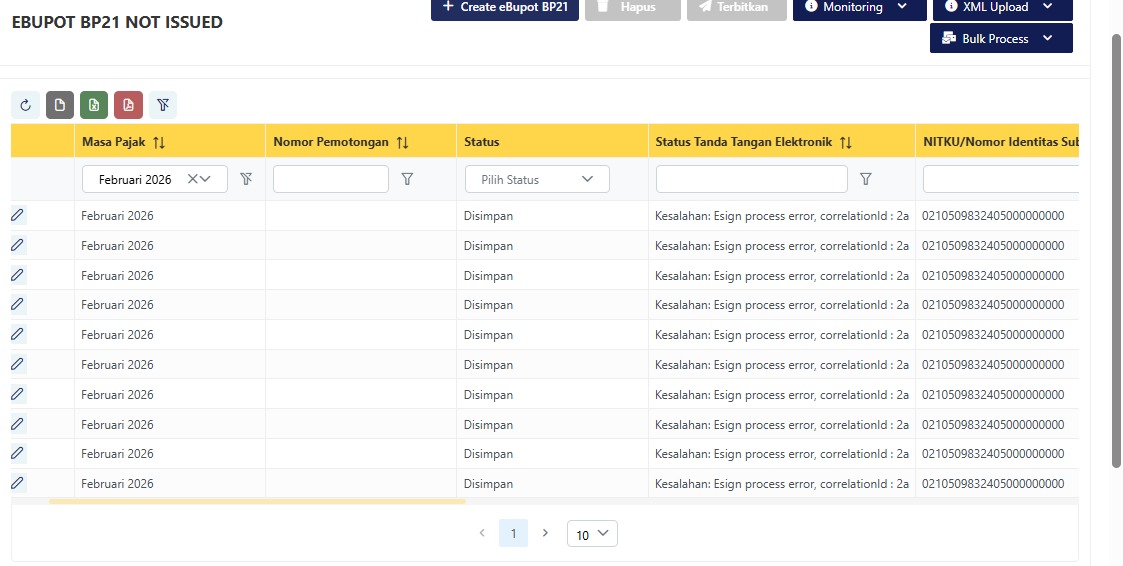The image size is (1123, 566).
Task: Expand the Bulk Process dropdown button
Action: tap(1001, 38)
